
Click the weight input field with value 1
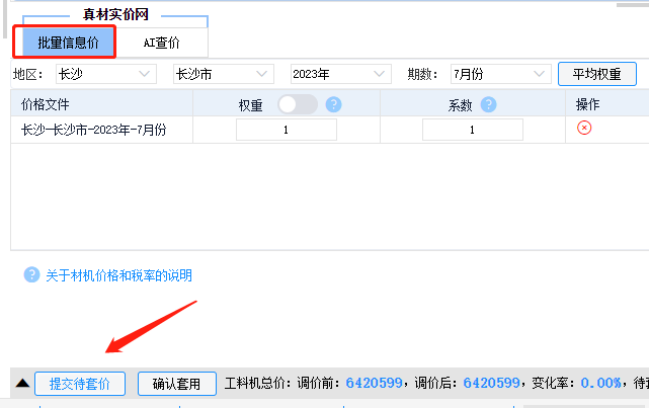point(286,130)
